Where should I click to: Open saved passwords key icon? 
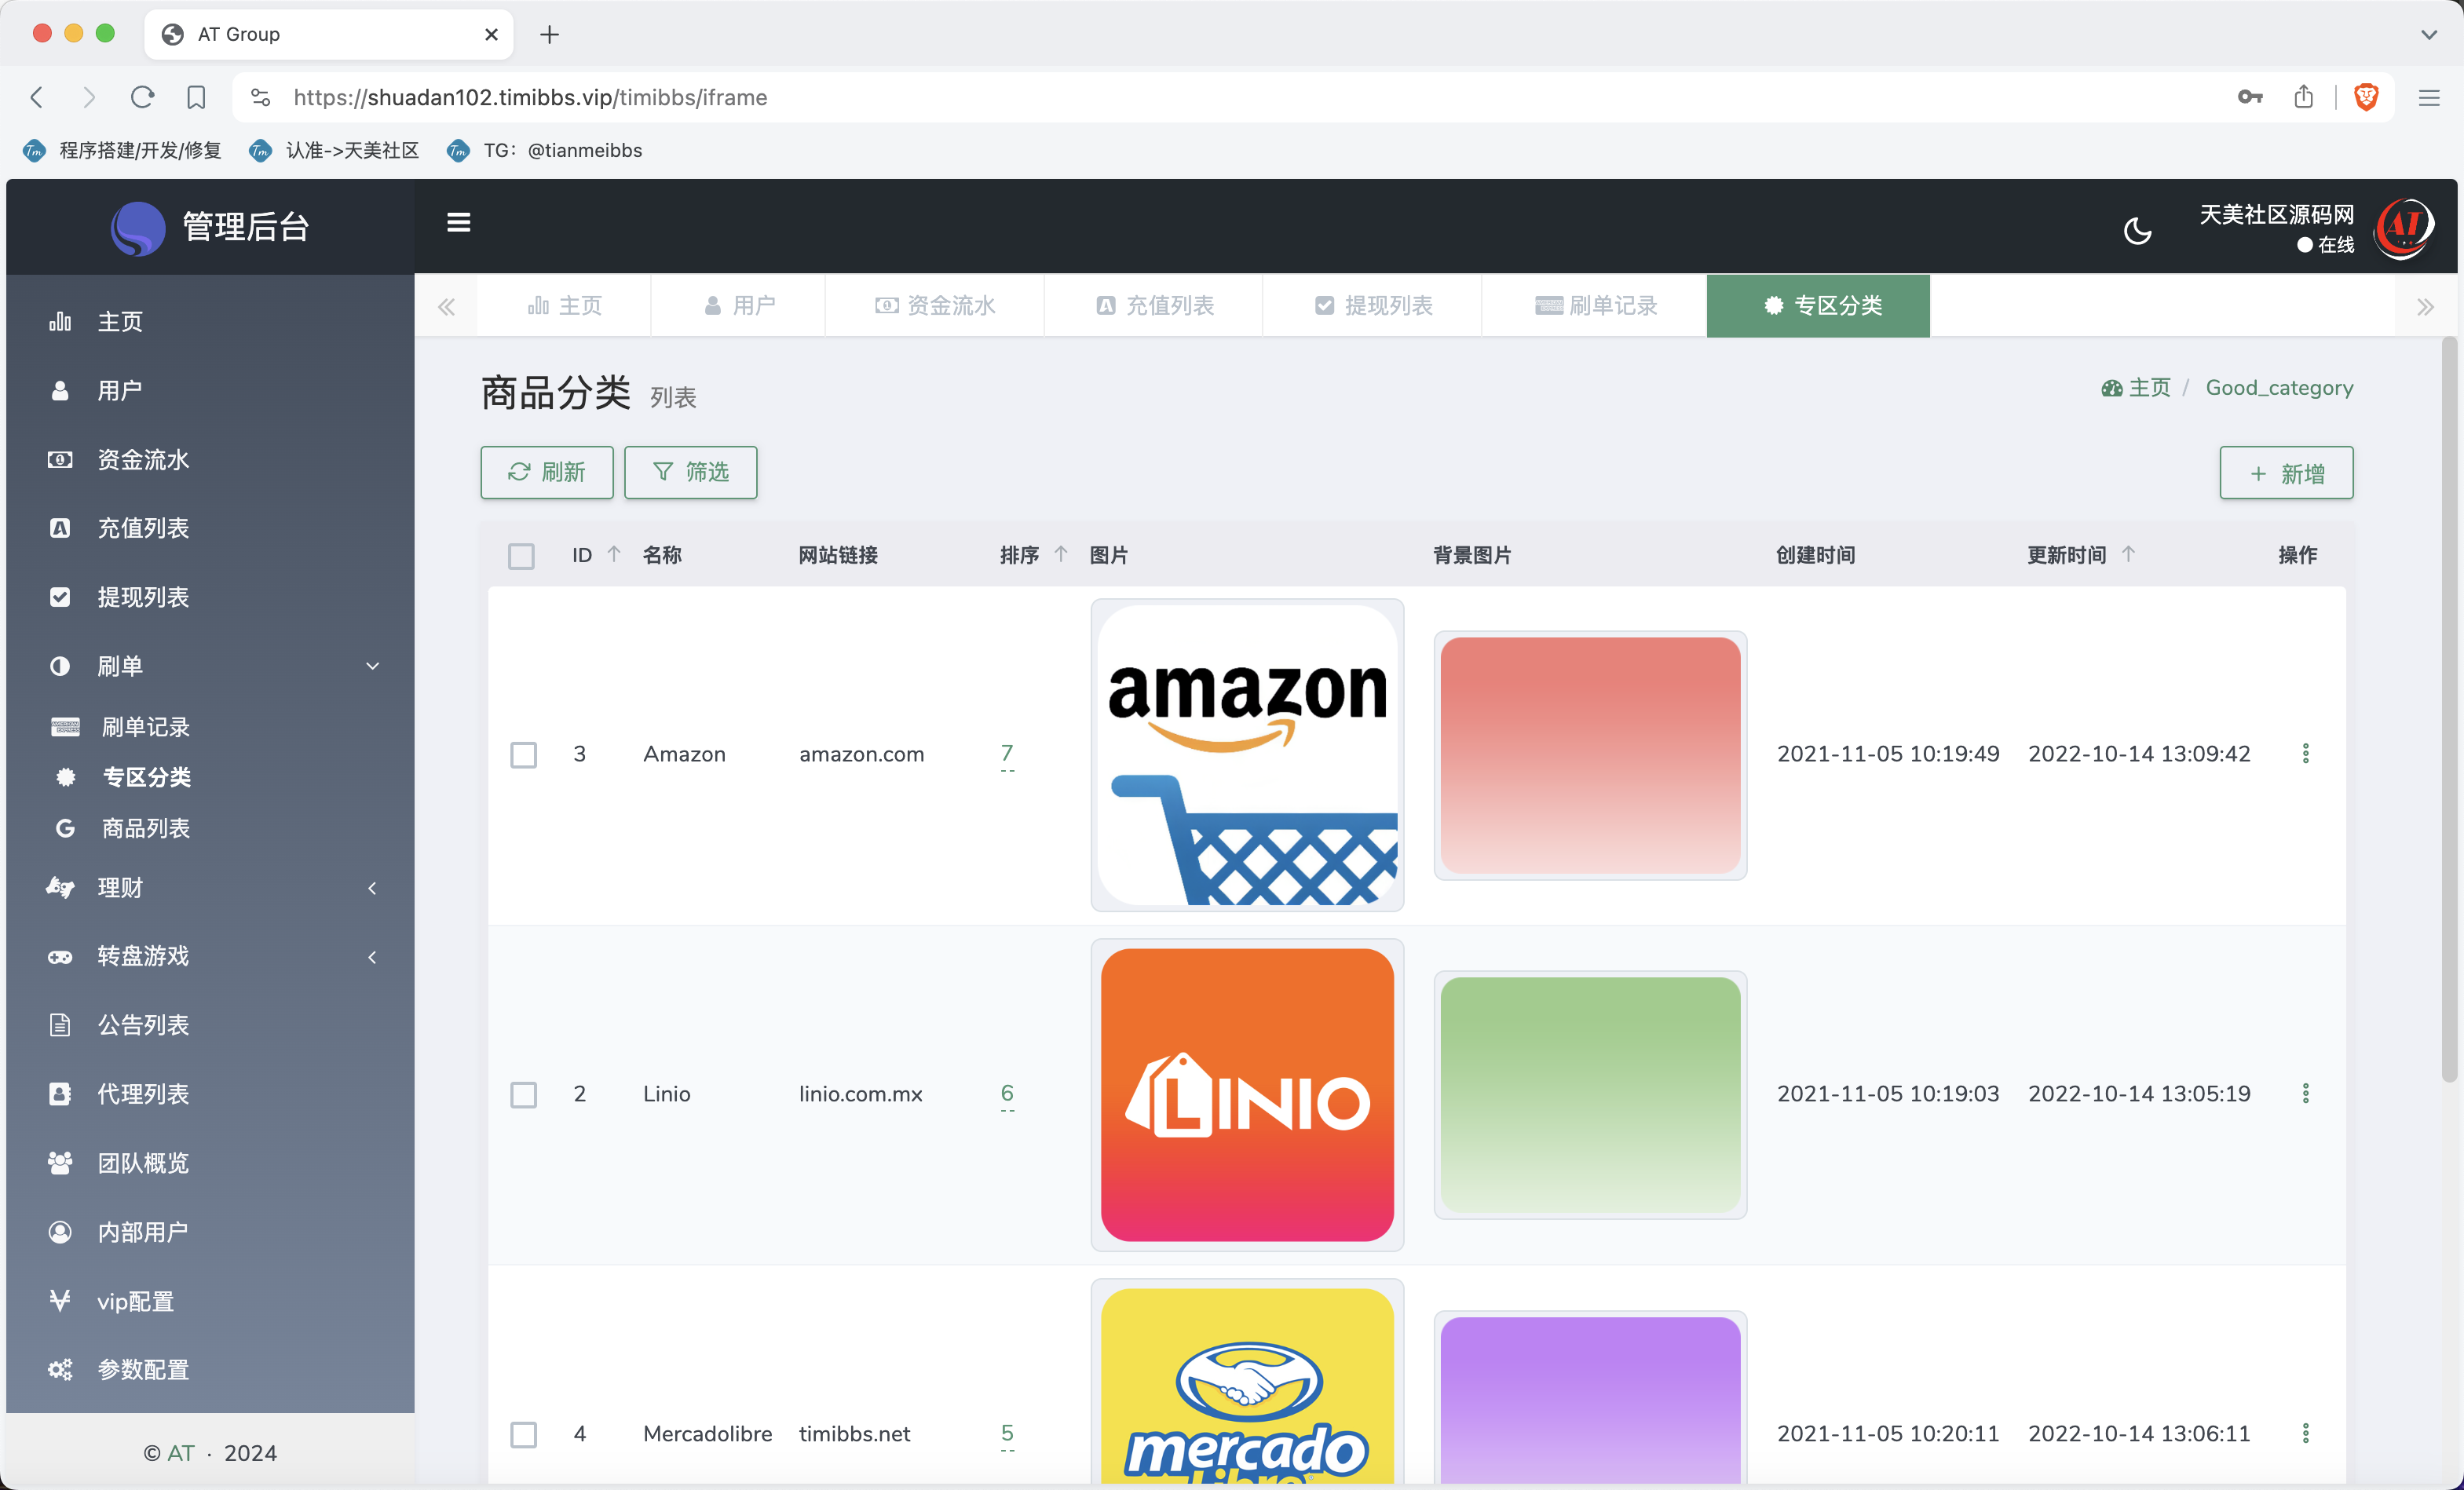pyautogui.click(x=2250, y=97)
